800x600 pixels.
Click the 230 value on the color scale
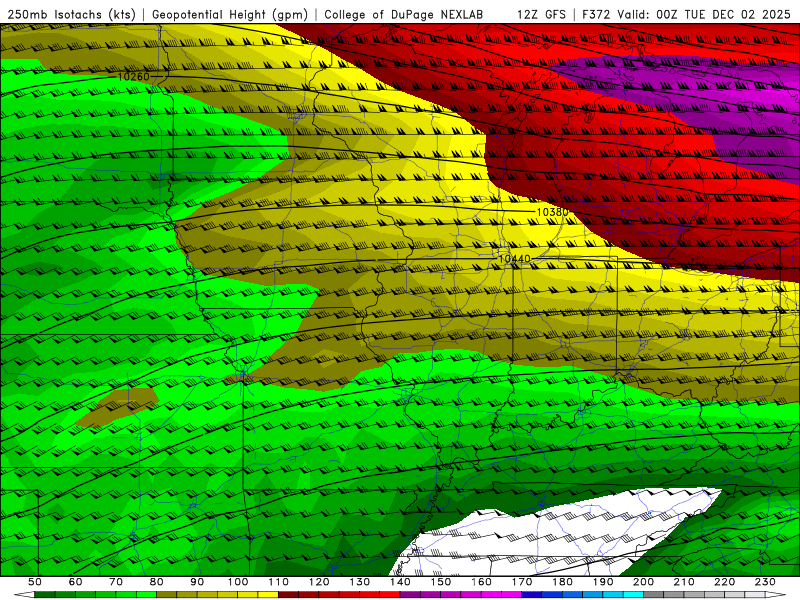coord(765,582)
